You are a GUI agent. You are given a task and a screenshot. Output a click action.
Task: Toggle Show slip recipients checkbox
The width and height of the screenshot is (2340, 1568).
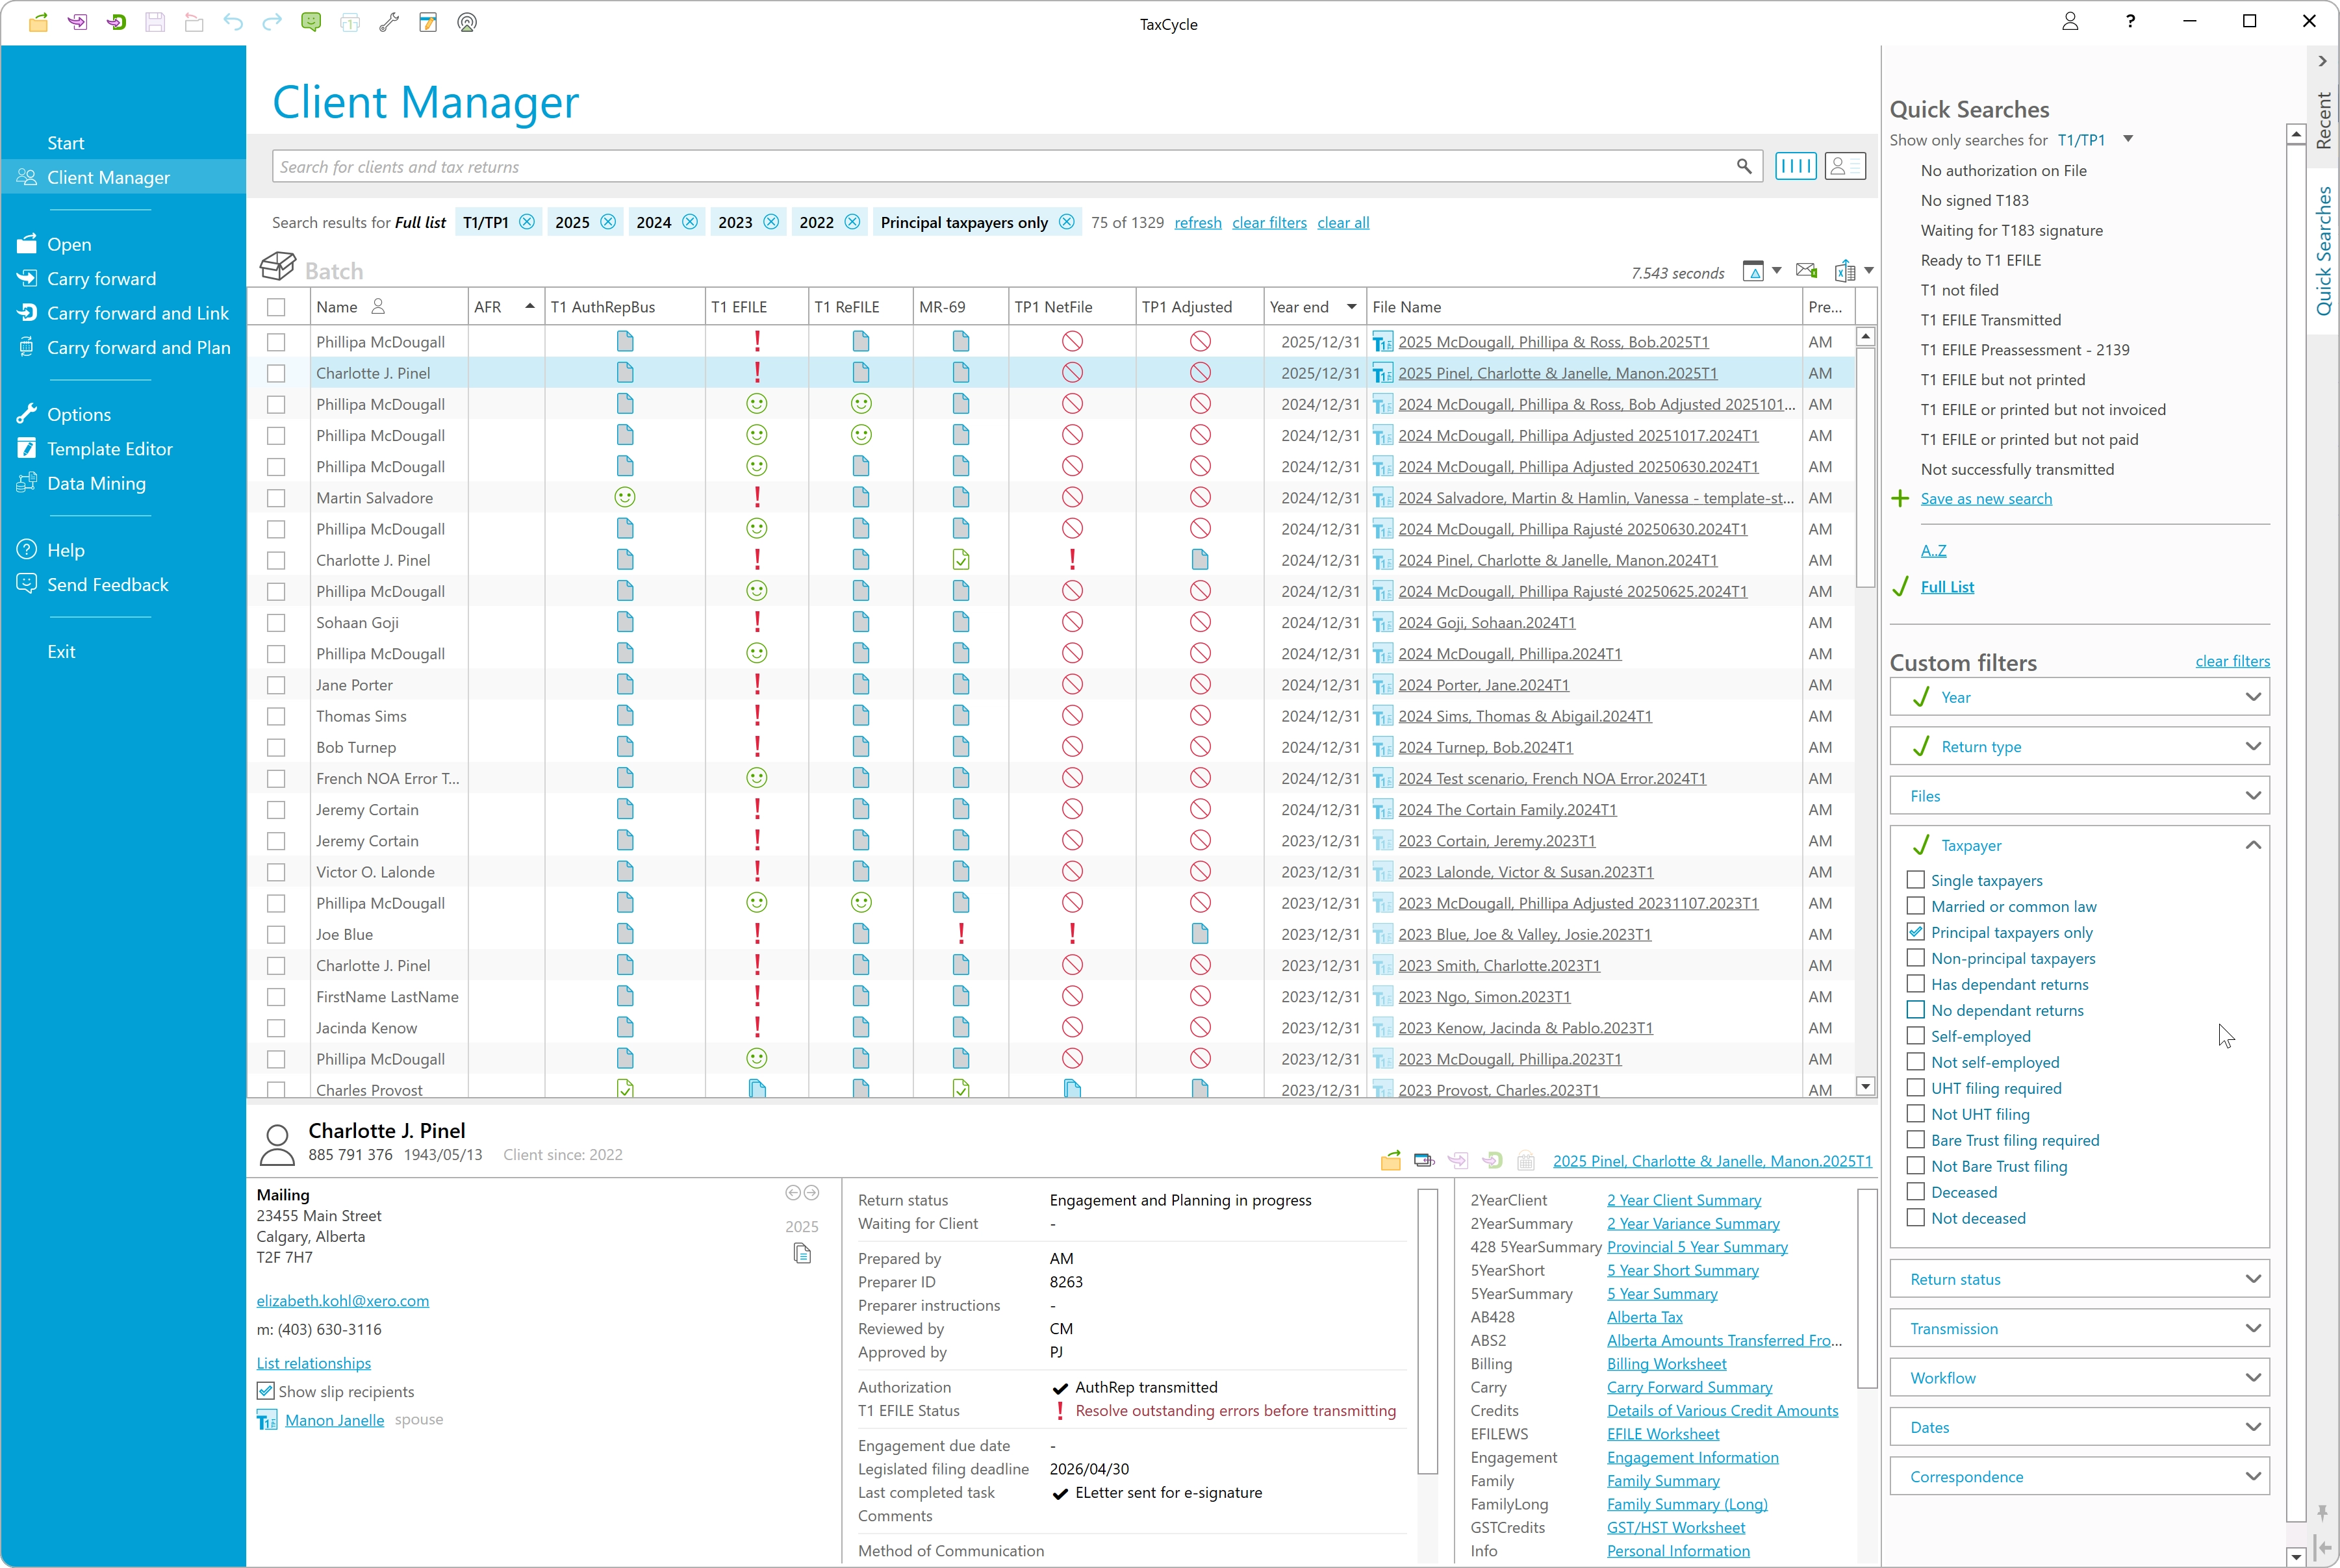[266, 1391]
